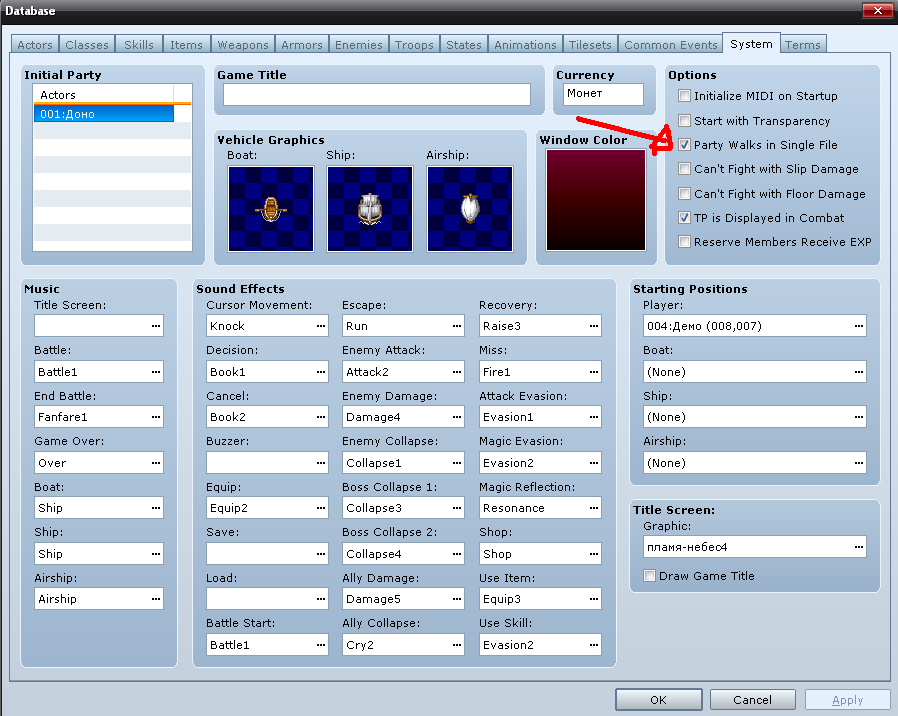Select the Ship vehicle graphic

pyautogui.click(x=370, y=208)
